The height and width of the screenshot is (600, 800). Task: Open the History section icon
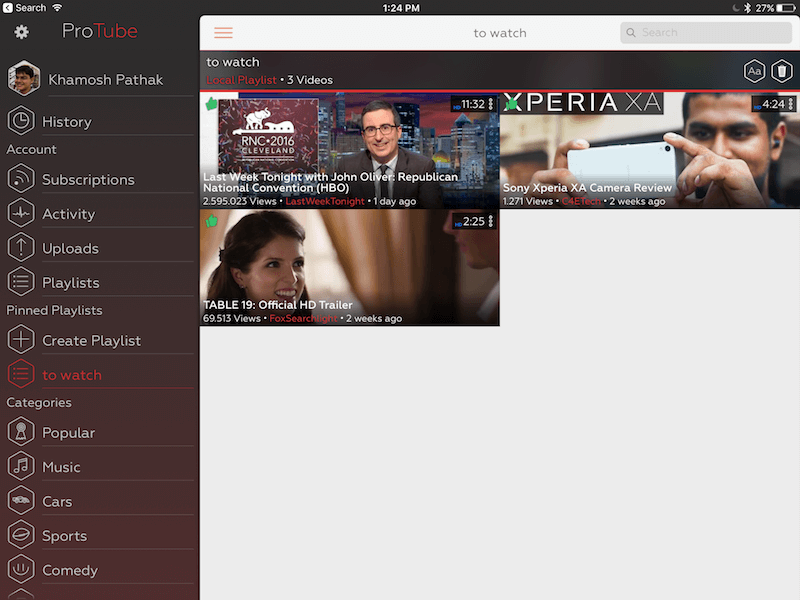(x=21, y=121)
